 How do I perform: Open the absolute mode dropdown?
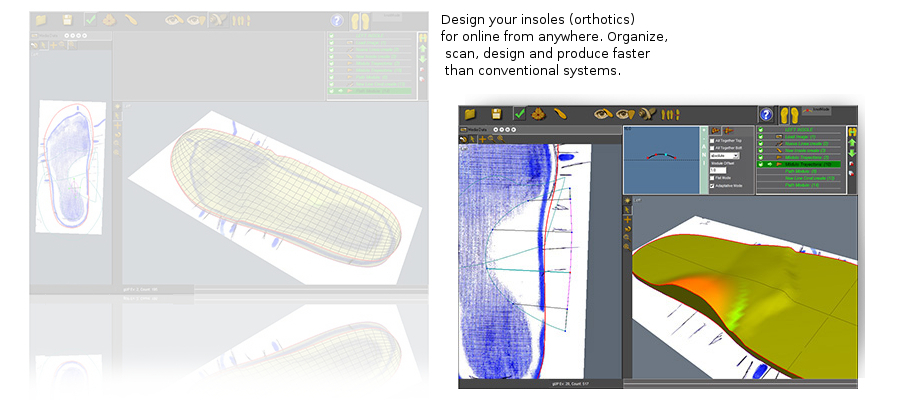[x=723, y=156]
